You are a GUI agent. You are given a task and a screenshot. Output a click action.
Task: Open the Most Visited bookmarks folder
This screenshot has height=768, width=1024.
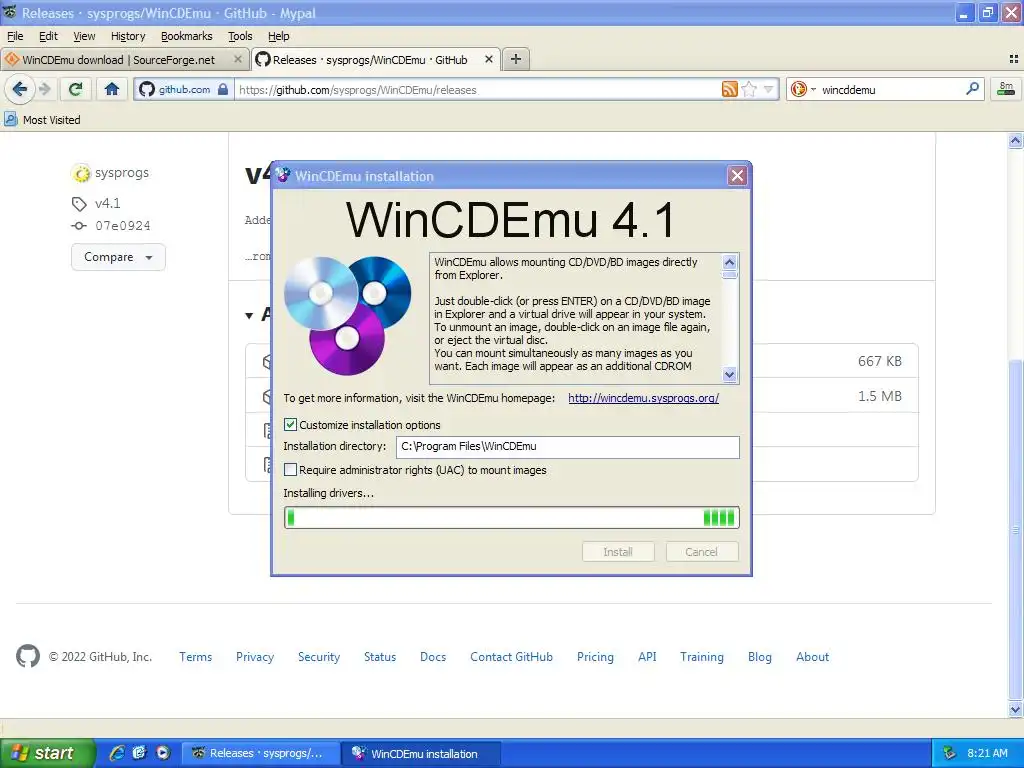[x=42, y=120]
